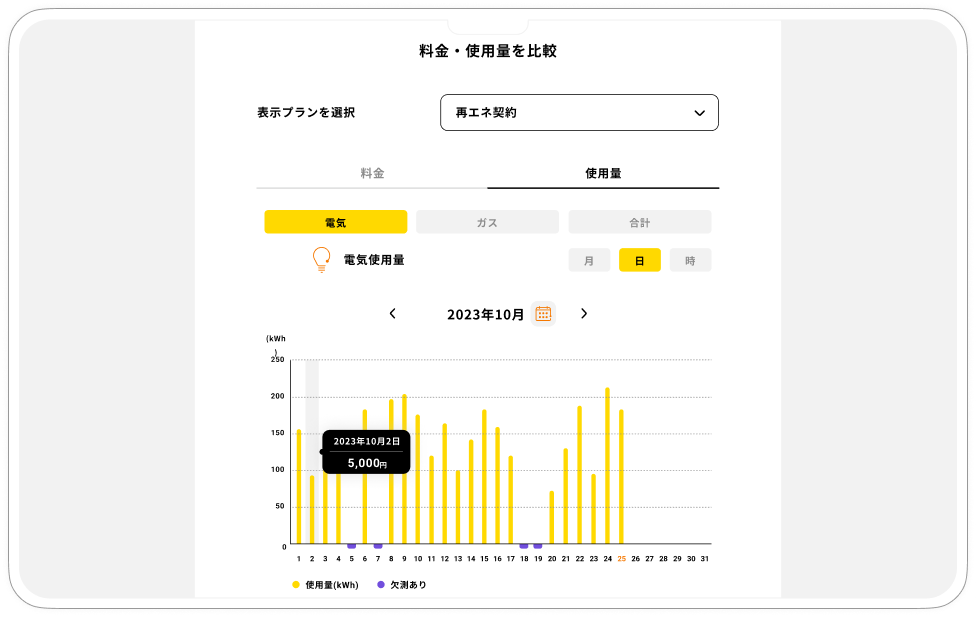Choose the 時 hourly view button
Image resolution: width=976 pixels, height=617 pixels.
pos(690,260)
